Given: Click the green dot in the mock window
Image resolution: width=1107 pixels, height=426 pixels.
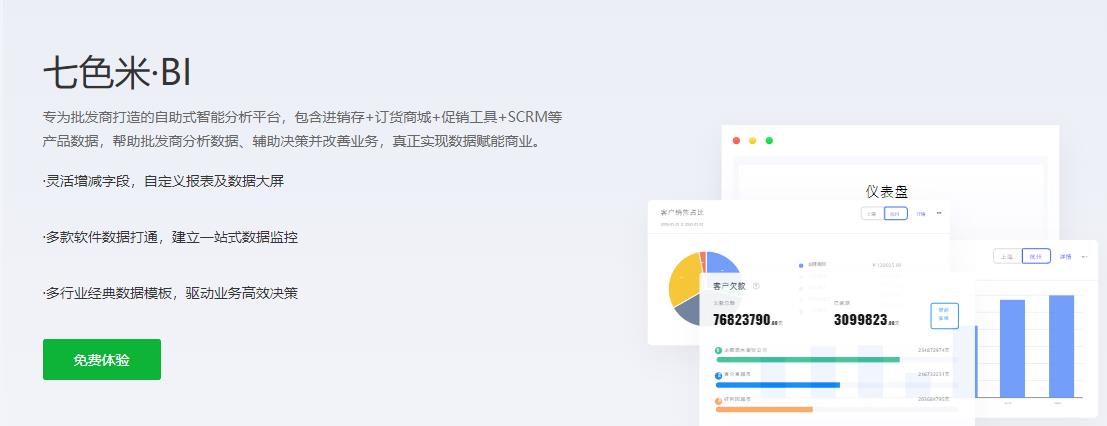Looking at the screenshot, I should (770, 141).
